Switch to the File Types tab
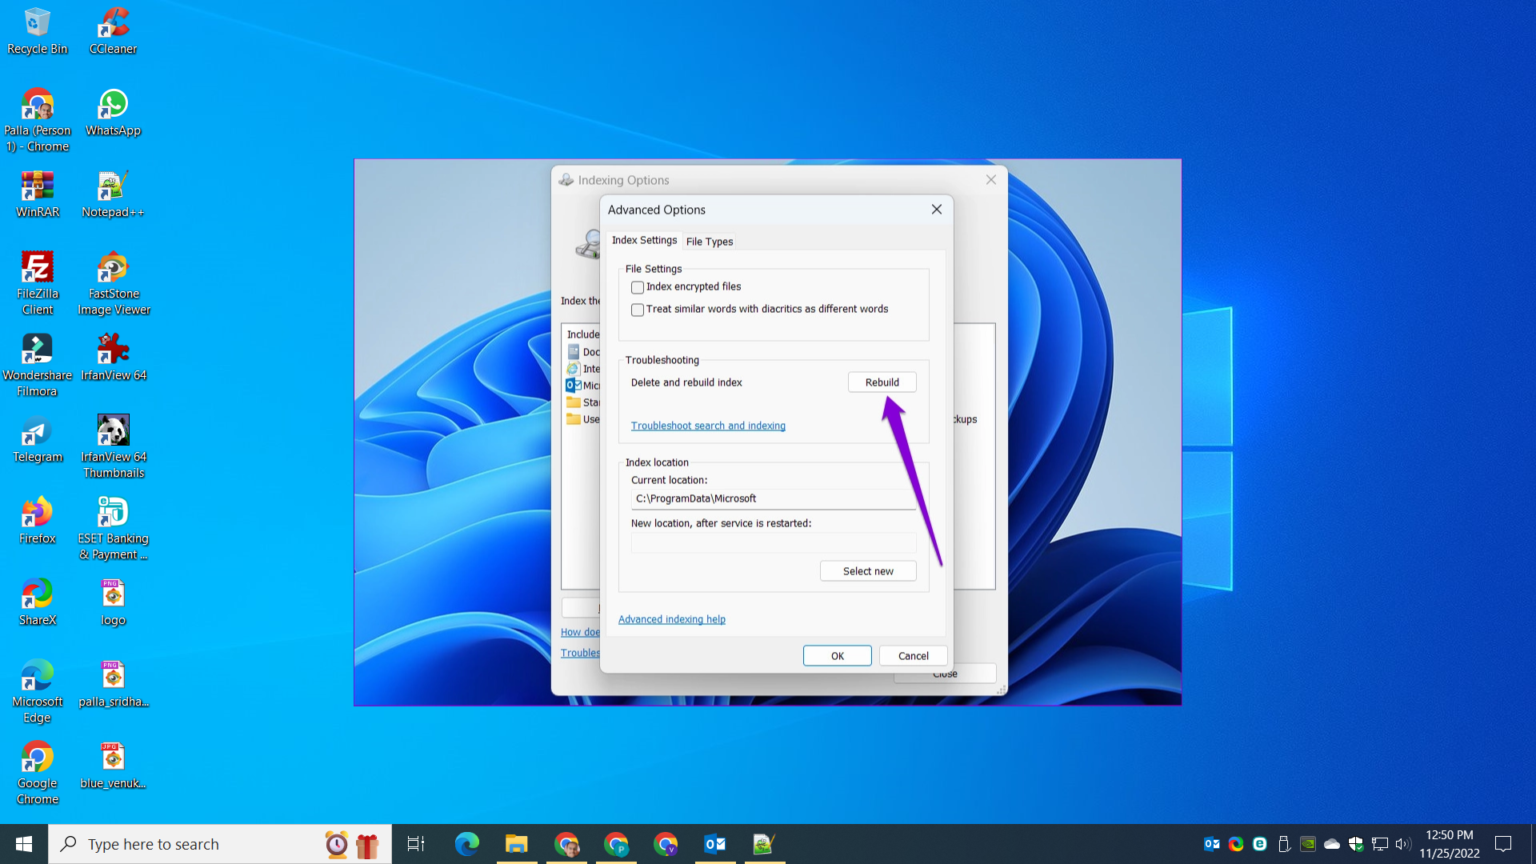 pyautogui.click(x=709, y=241)
